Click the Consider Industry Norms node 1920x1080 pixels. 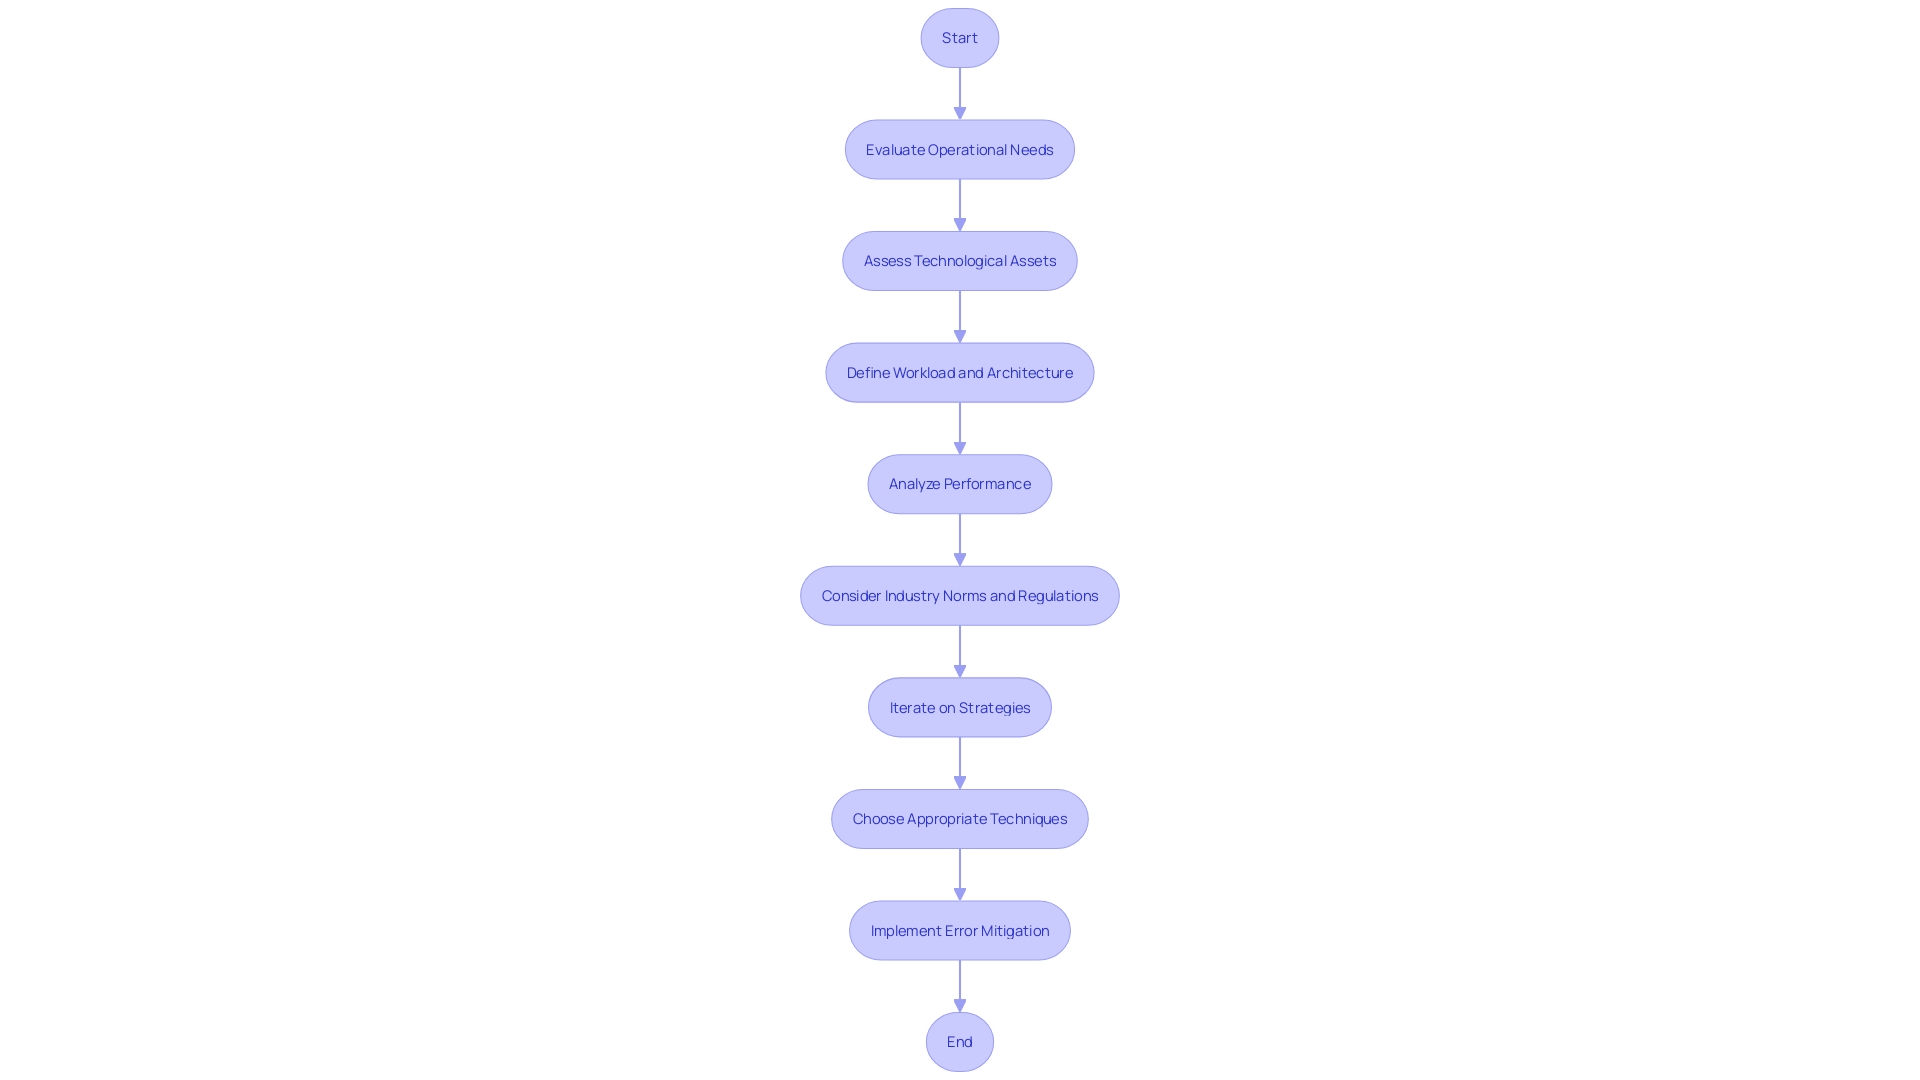point(959,595)
